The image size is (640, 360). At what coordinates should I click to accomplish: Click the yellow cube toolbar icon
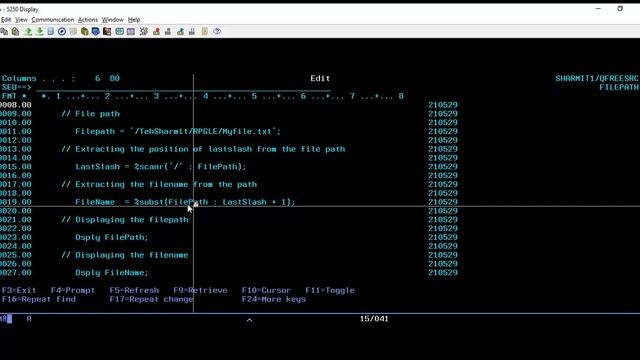84,31
